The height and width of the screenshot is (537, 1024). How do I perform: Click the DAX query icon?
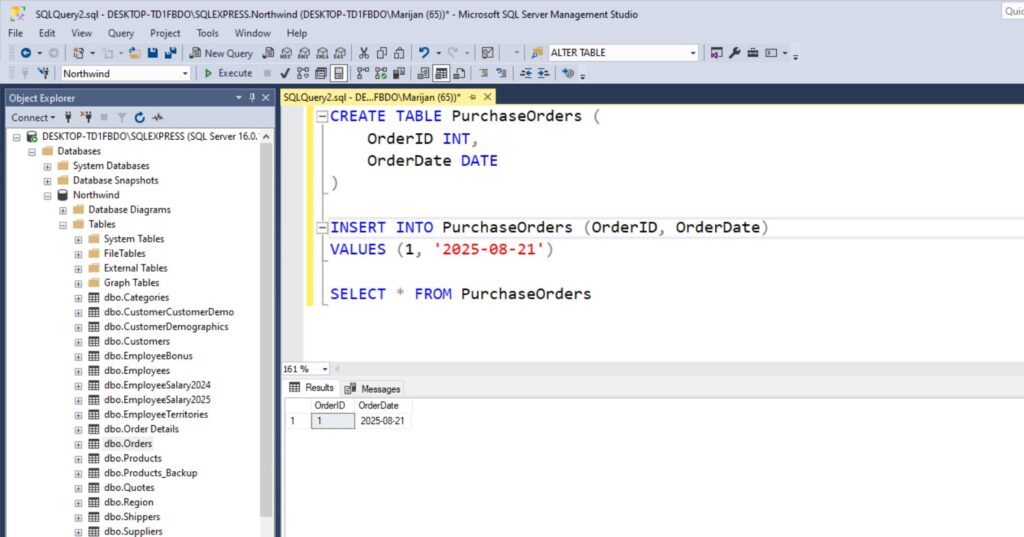tap(340, 53)
